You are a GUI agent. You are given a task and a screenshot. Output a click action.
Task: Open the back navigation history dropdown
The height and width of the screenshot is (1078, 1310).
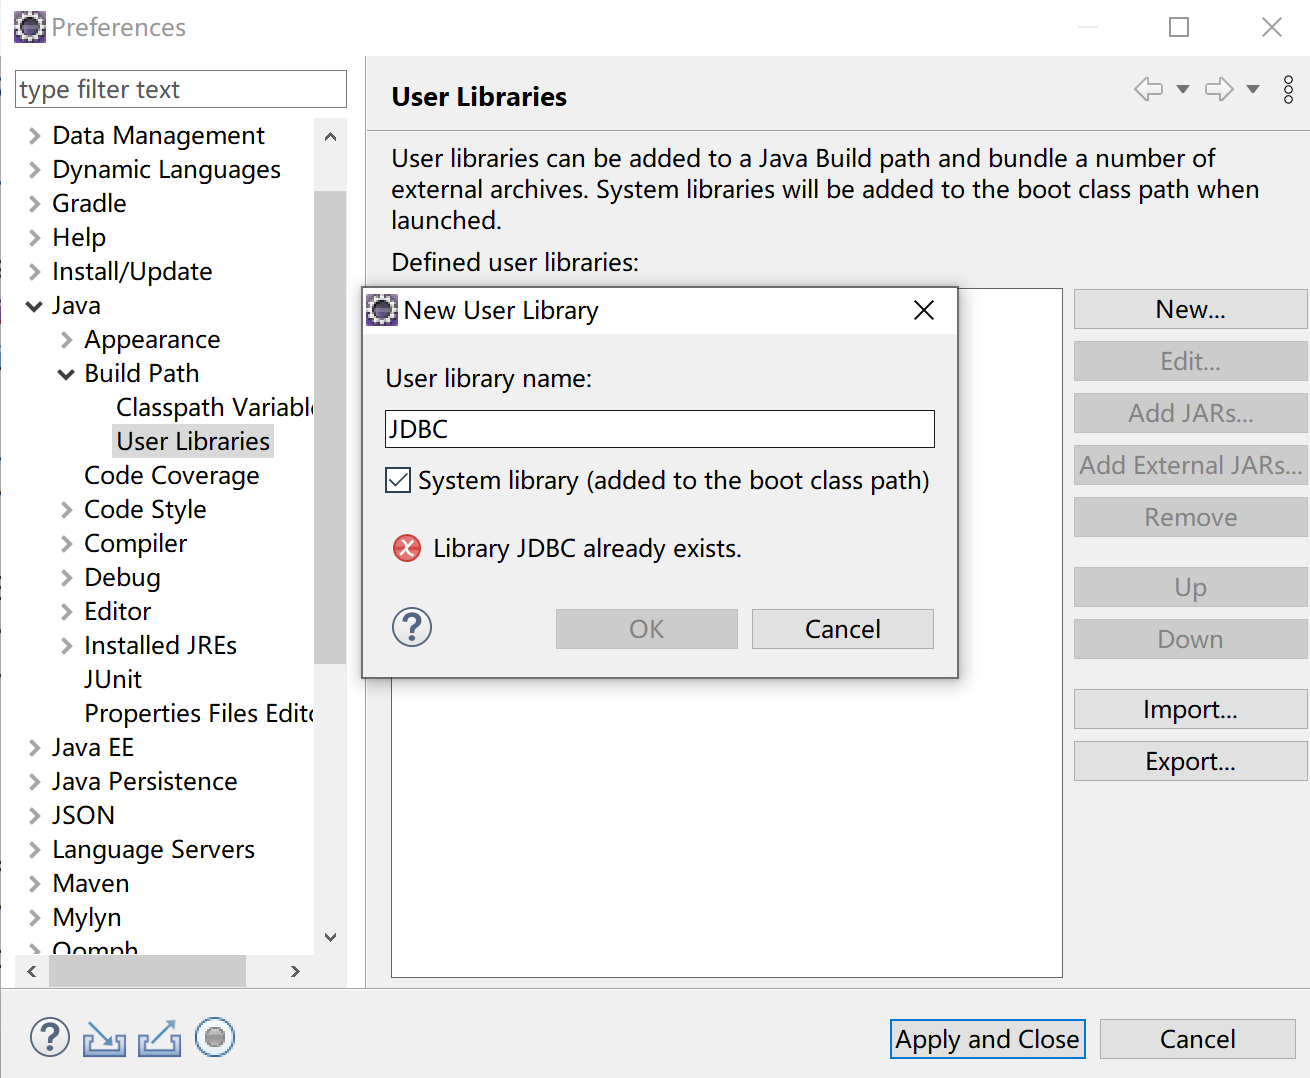pos(1183,89)
